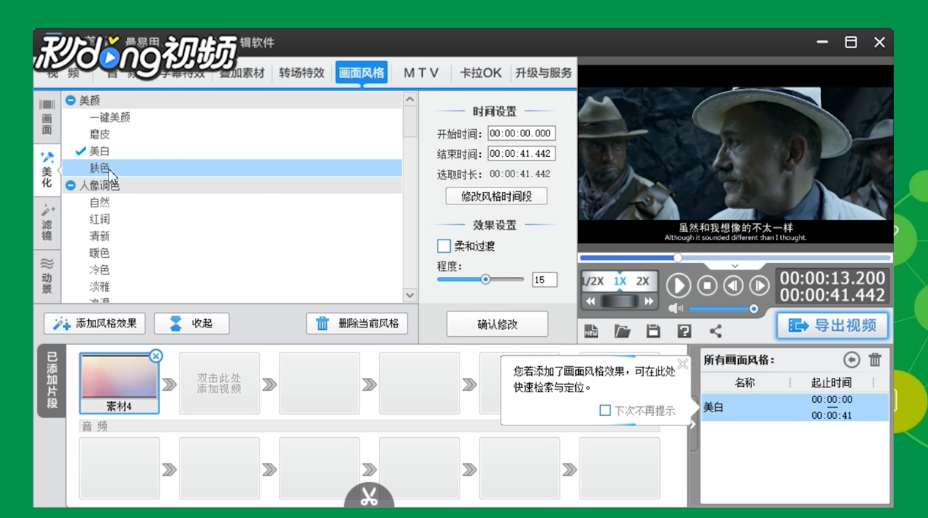Set playback speed to 1X
The height and width of the screenshot is (518, 928).
pos(620,281)
